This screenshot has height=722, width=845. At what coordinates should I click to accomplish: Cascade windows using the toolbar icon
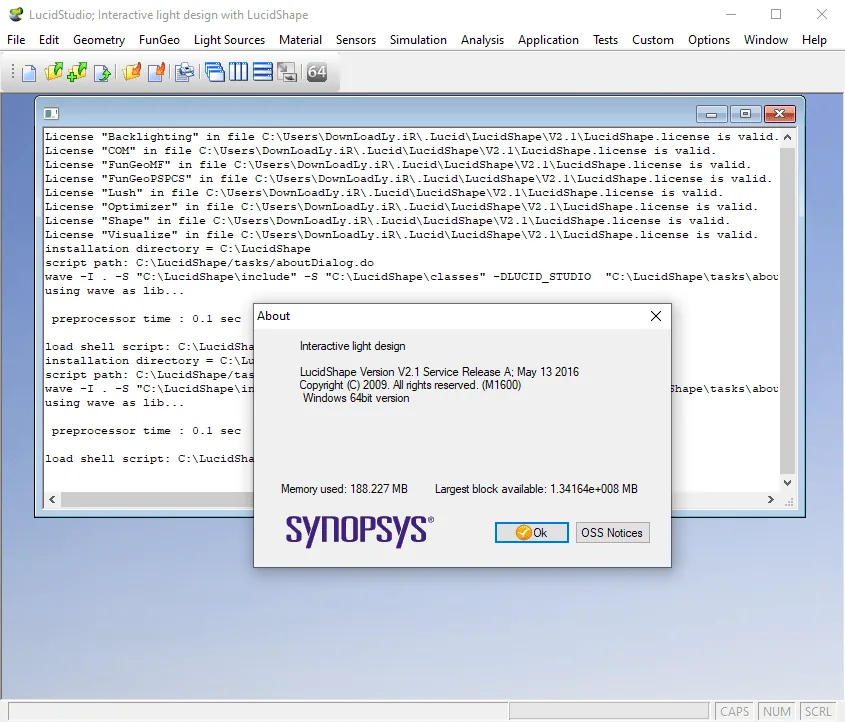[x=215, y=72]
